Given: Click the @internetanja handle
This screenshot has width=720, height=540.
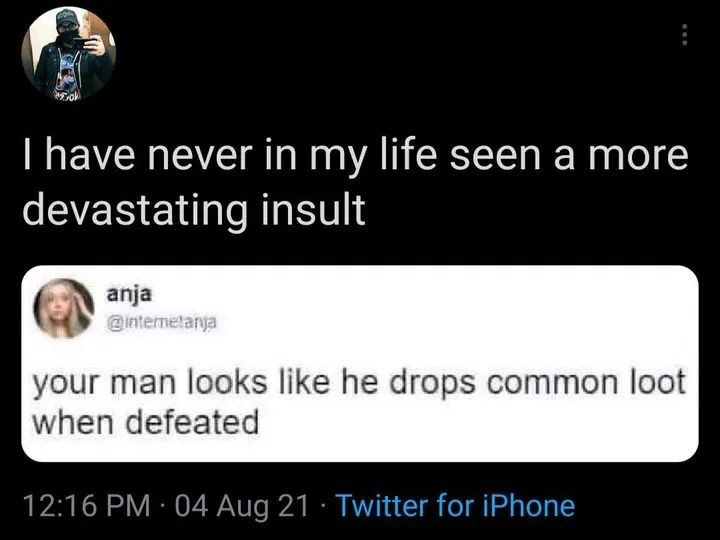Looking at the screenshot, I should click(x=160, y=322).
